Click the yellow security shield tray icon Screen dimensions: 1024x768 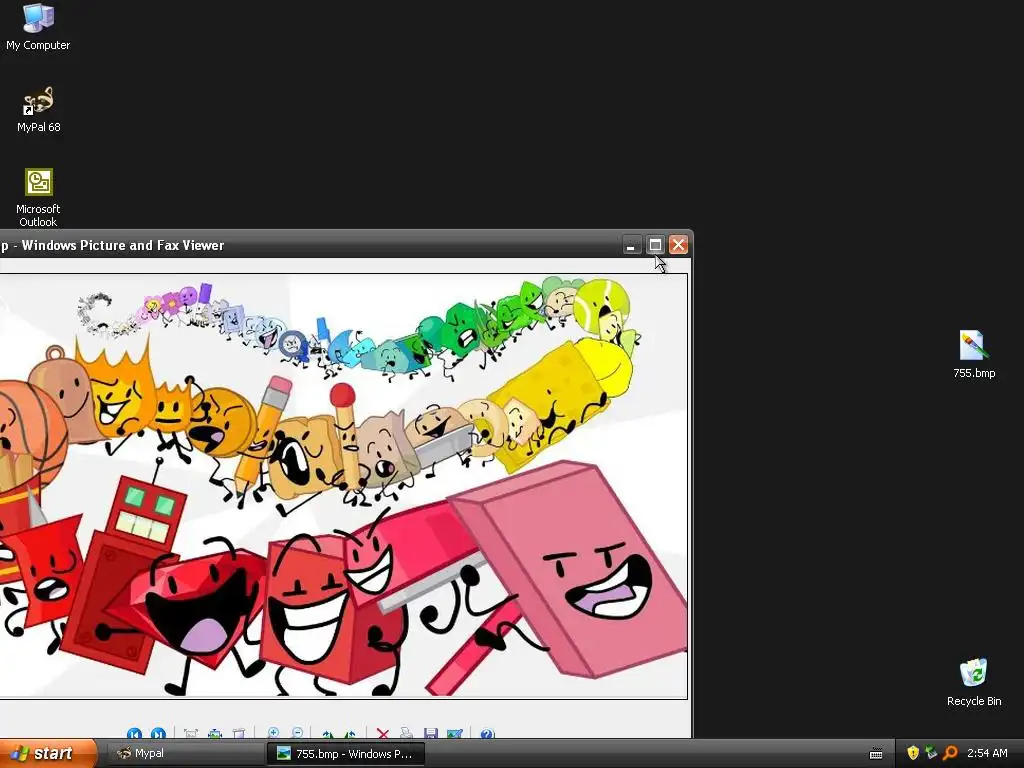coord(913,753)
